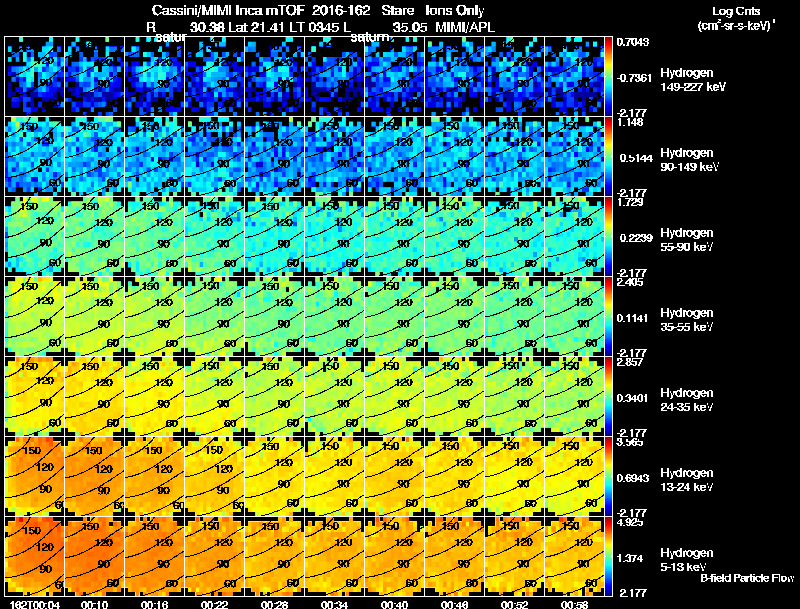Click the 'B-field Particle Flow' label

tap(747, 578)
